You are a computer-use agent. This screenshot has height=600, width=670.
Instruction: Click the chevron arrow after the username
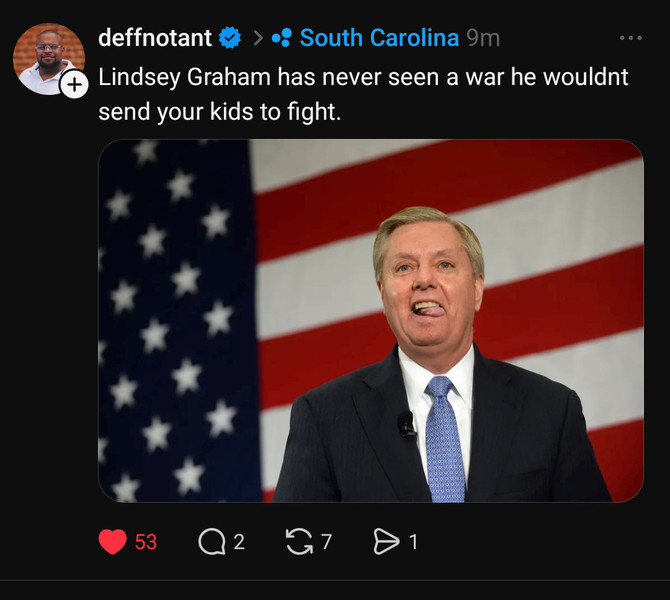257,38
